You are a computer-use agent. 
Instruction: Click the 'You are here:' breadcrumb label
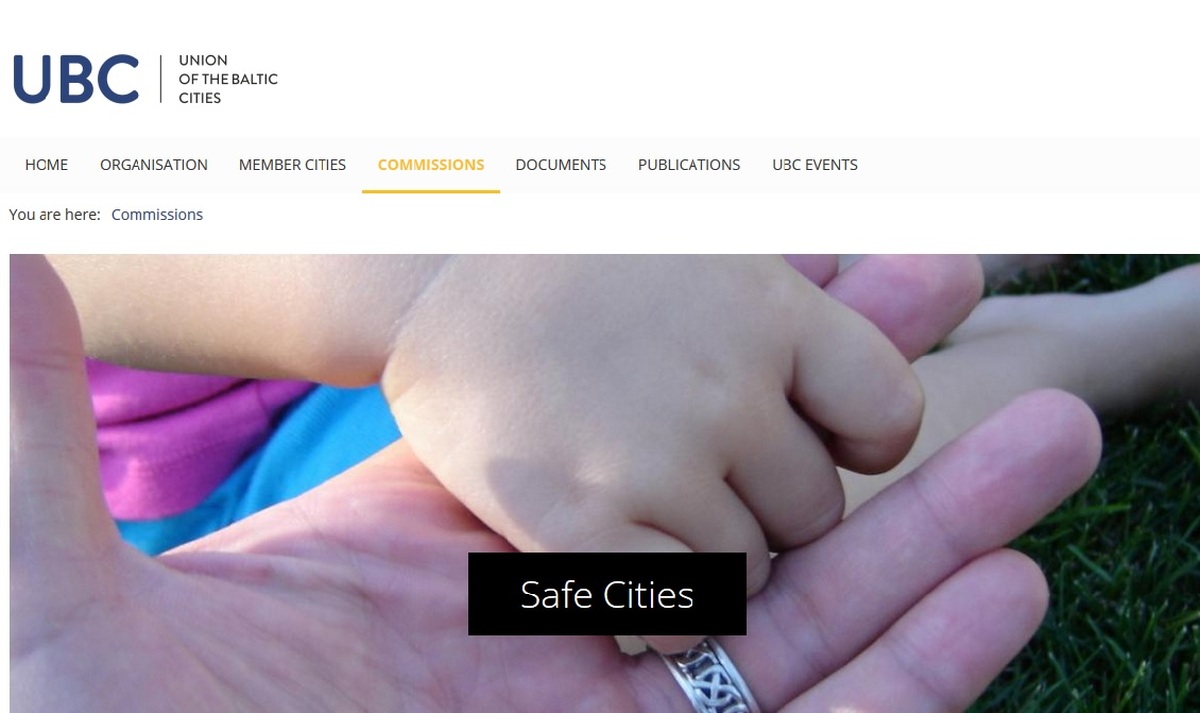pos(55,215)
